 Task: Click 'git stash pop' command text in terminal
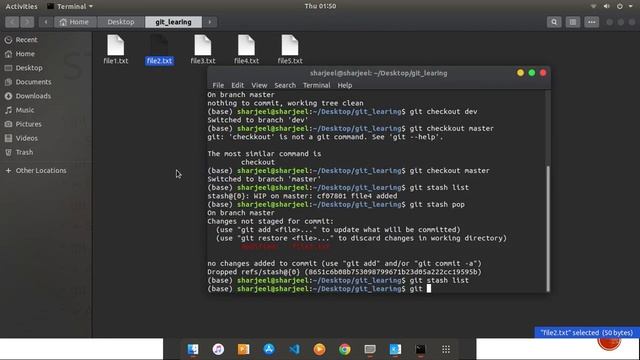[x=437, y=204]
